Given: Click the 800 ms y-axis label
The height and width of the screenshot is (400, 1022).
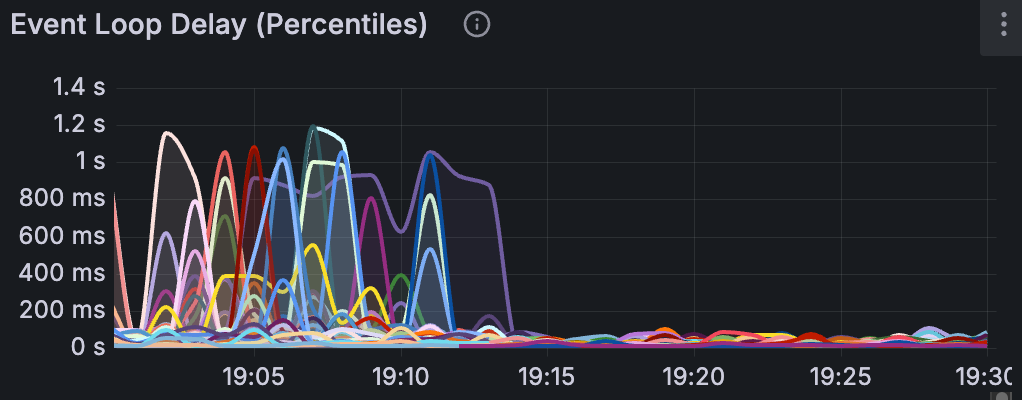Looking at the screenshot, I should pyautogui.click(x=62, y=198).
